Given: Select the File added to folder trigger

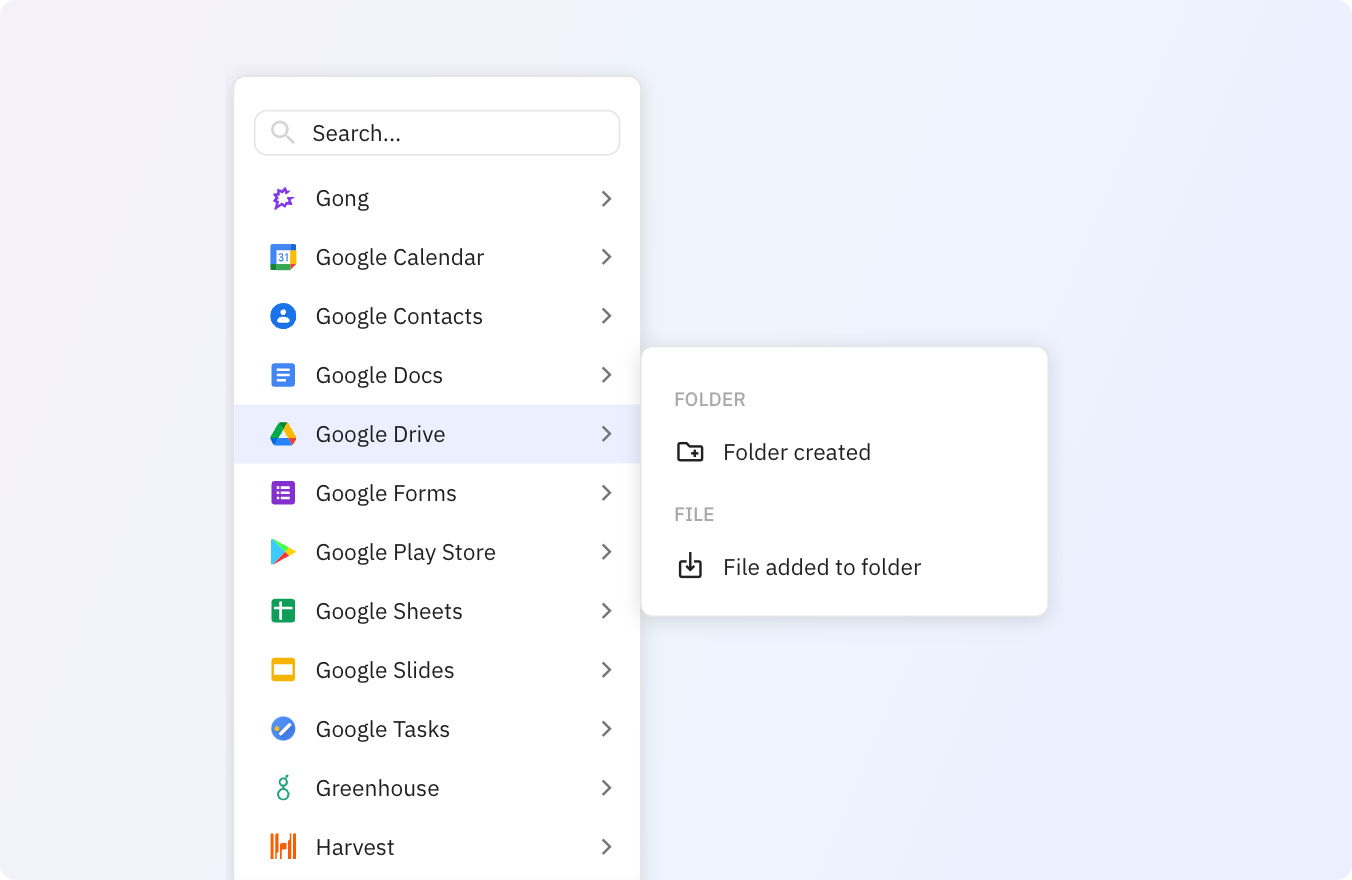Looking at the screenshot, I should (844, 567).
